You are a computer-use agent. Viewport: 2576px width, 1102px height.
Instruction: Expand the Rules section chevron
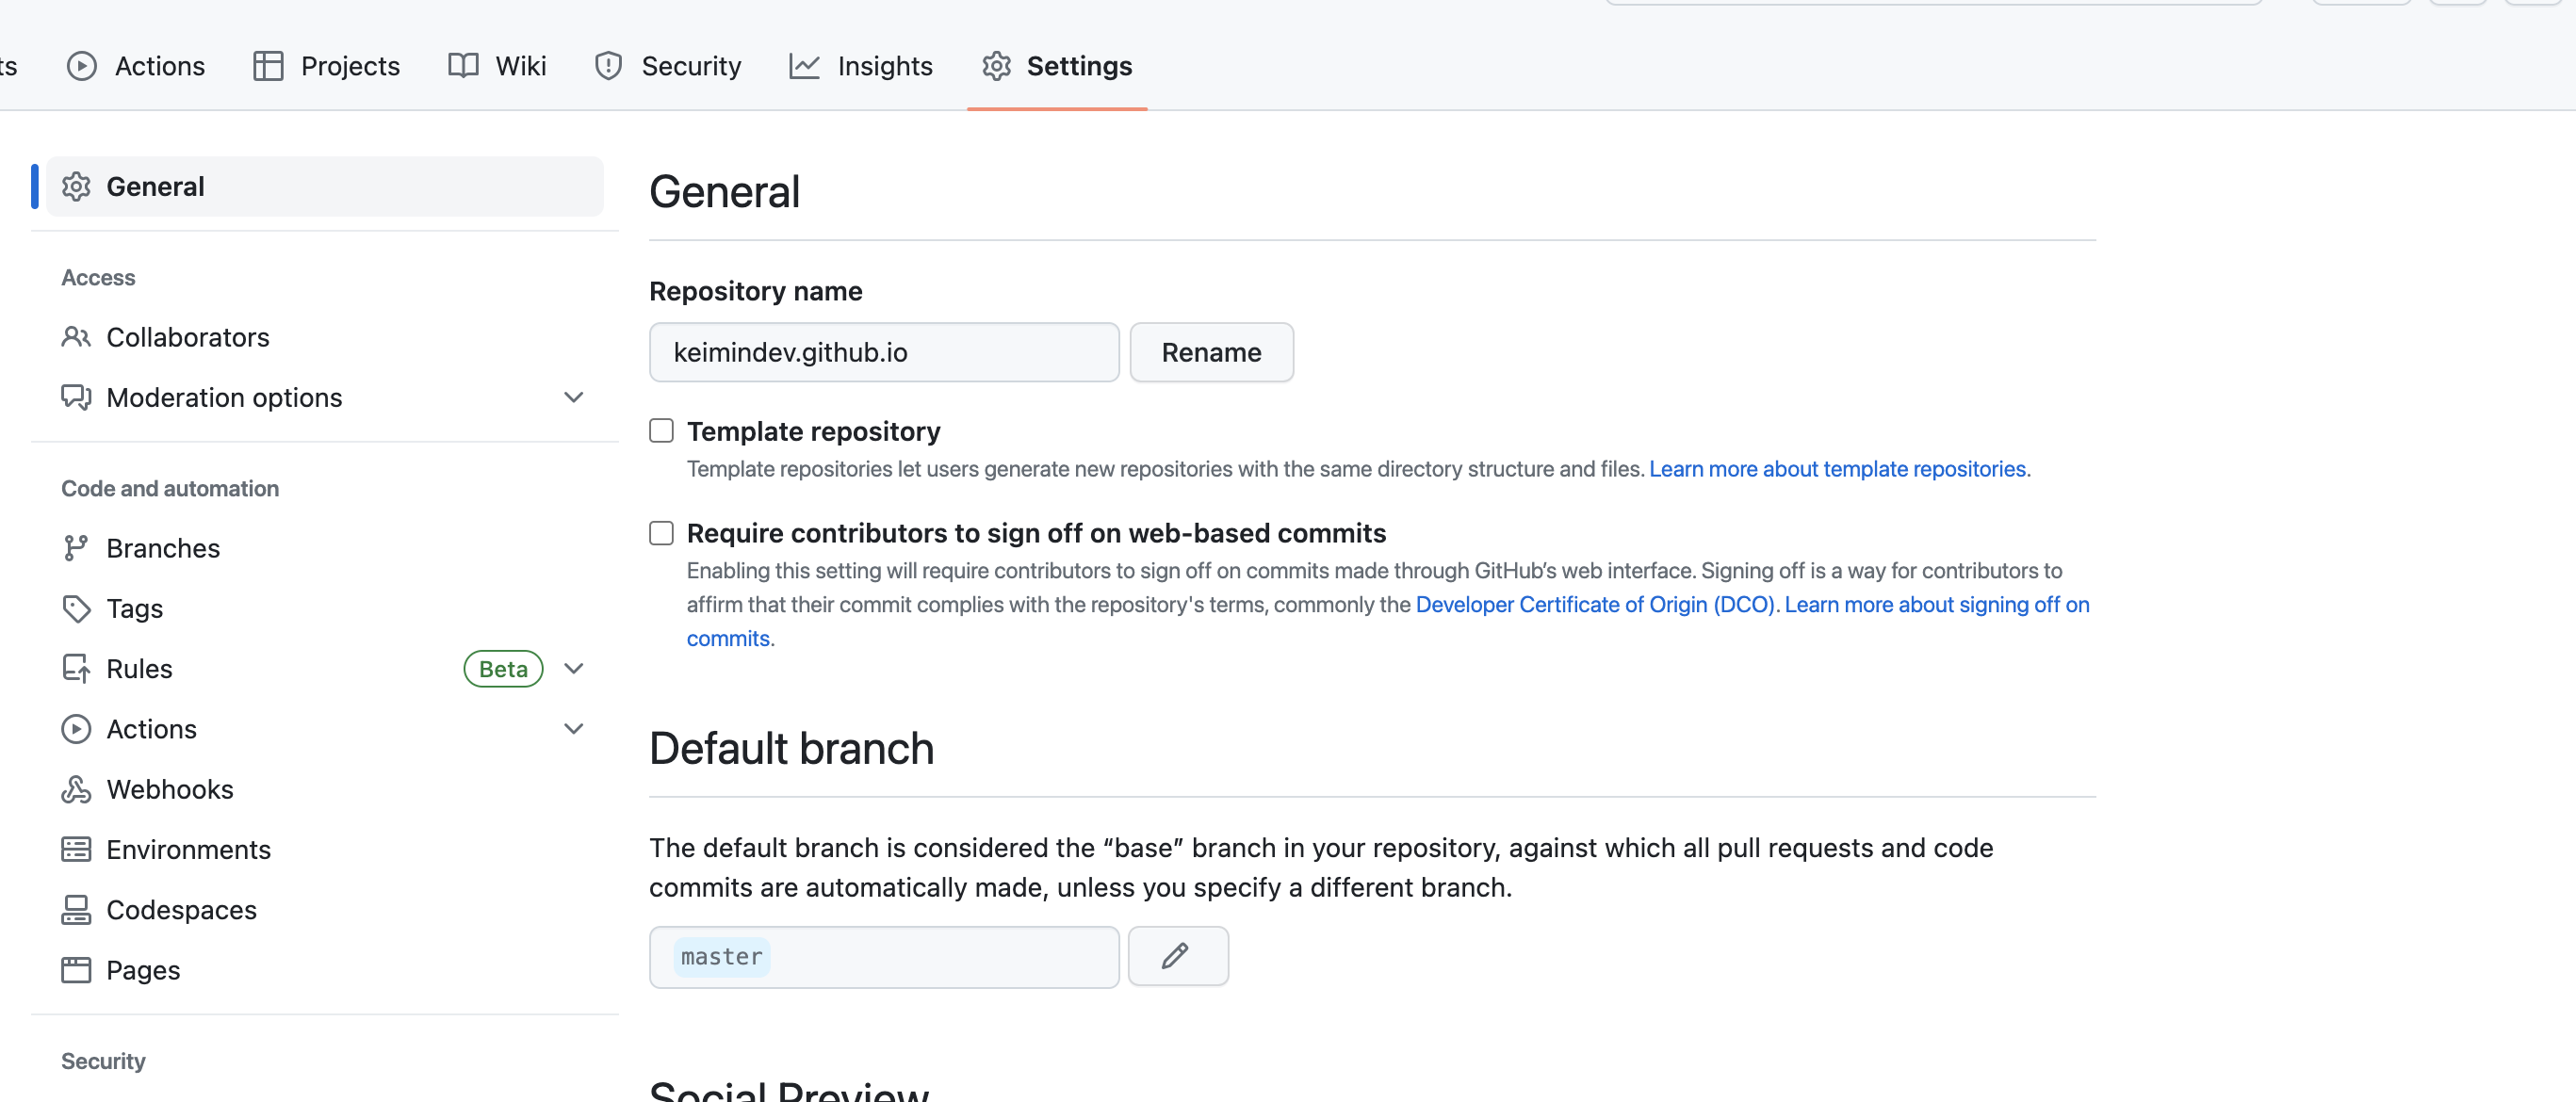[x=573, y=668]
